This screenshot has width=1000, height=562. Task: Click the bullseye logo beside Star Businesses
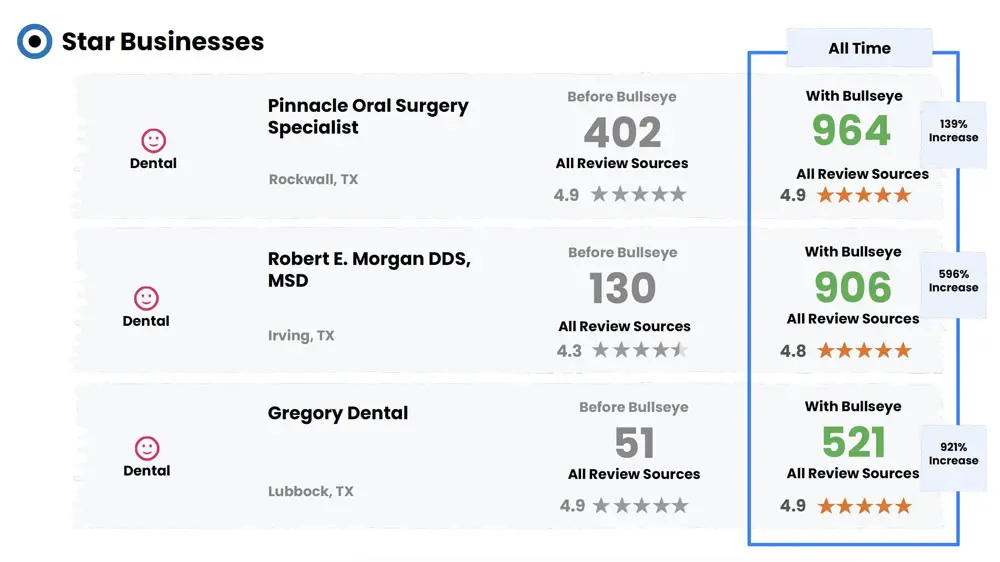click(34, 41)
